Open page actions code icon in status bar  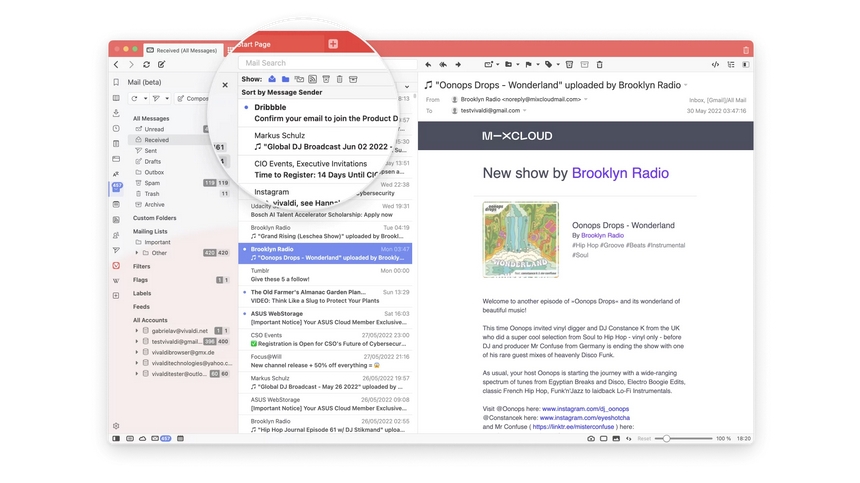click(629, 439)
